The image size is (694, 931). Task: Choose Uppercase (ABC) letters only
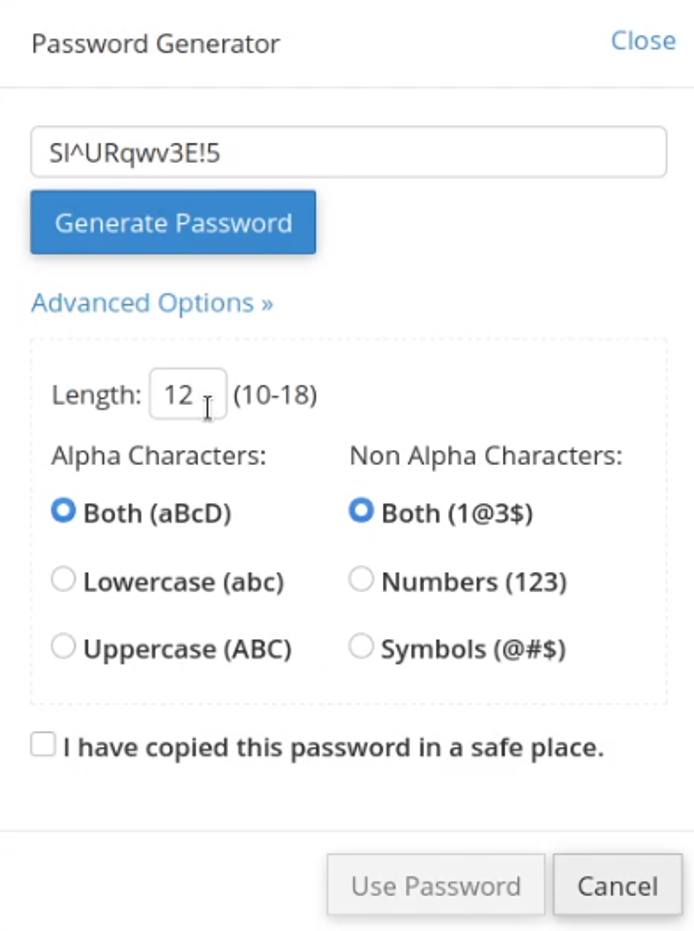click(x=62, y=646)
